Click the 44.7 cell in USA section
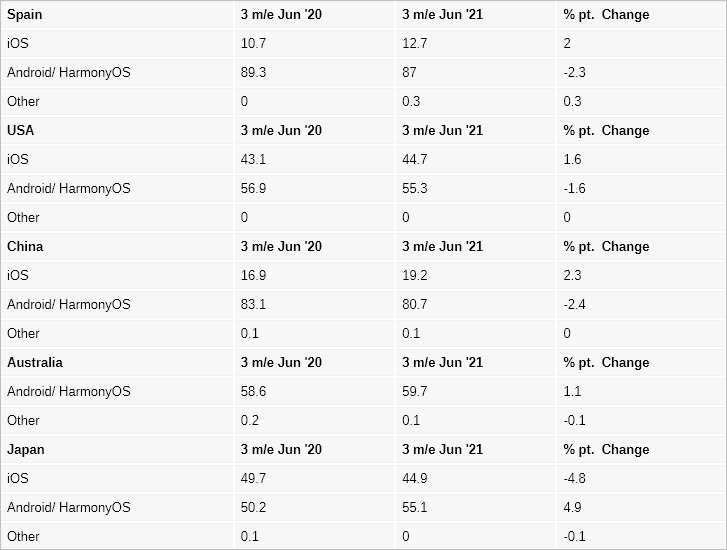Screen dimensions: 727x550 [414, 160]
